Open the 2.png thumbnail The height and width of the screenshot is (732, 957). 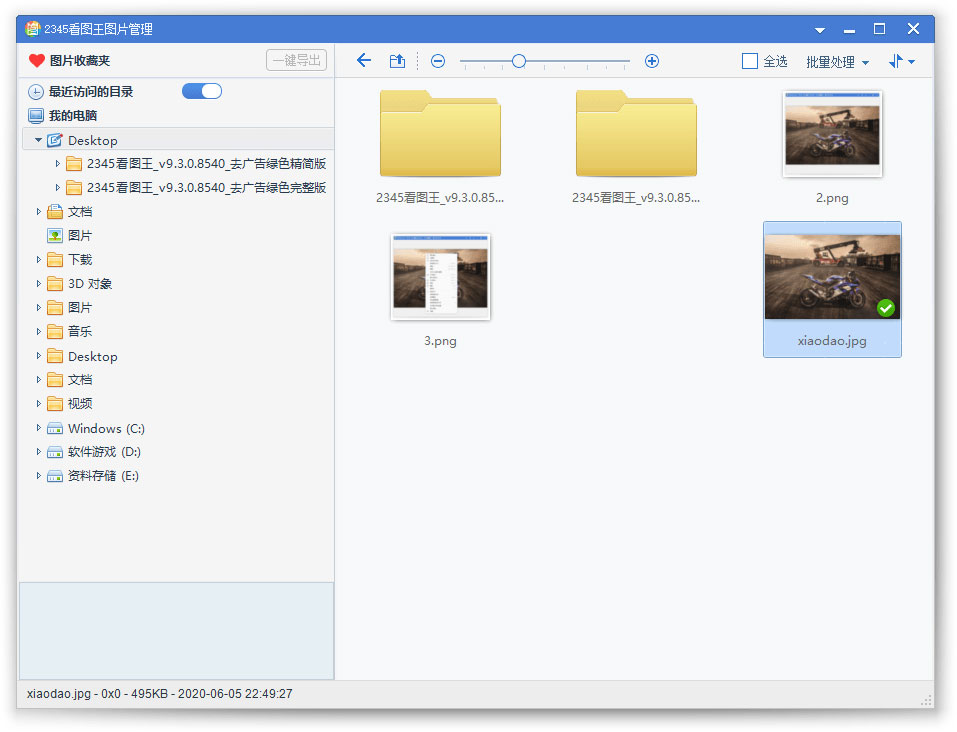(832, 132)
